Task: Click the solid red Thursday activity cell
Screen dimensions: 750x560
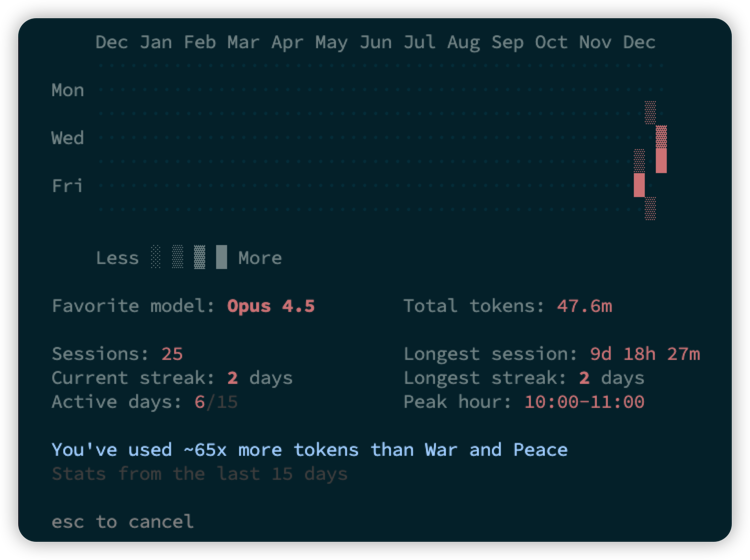Action: coord(661,161)
